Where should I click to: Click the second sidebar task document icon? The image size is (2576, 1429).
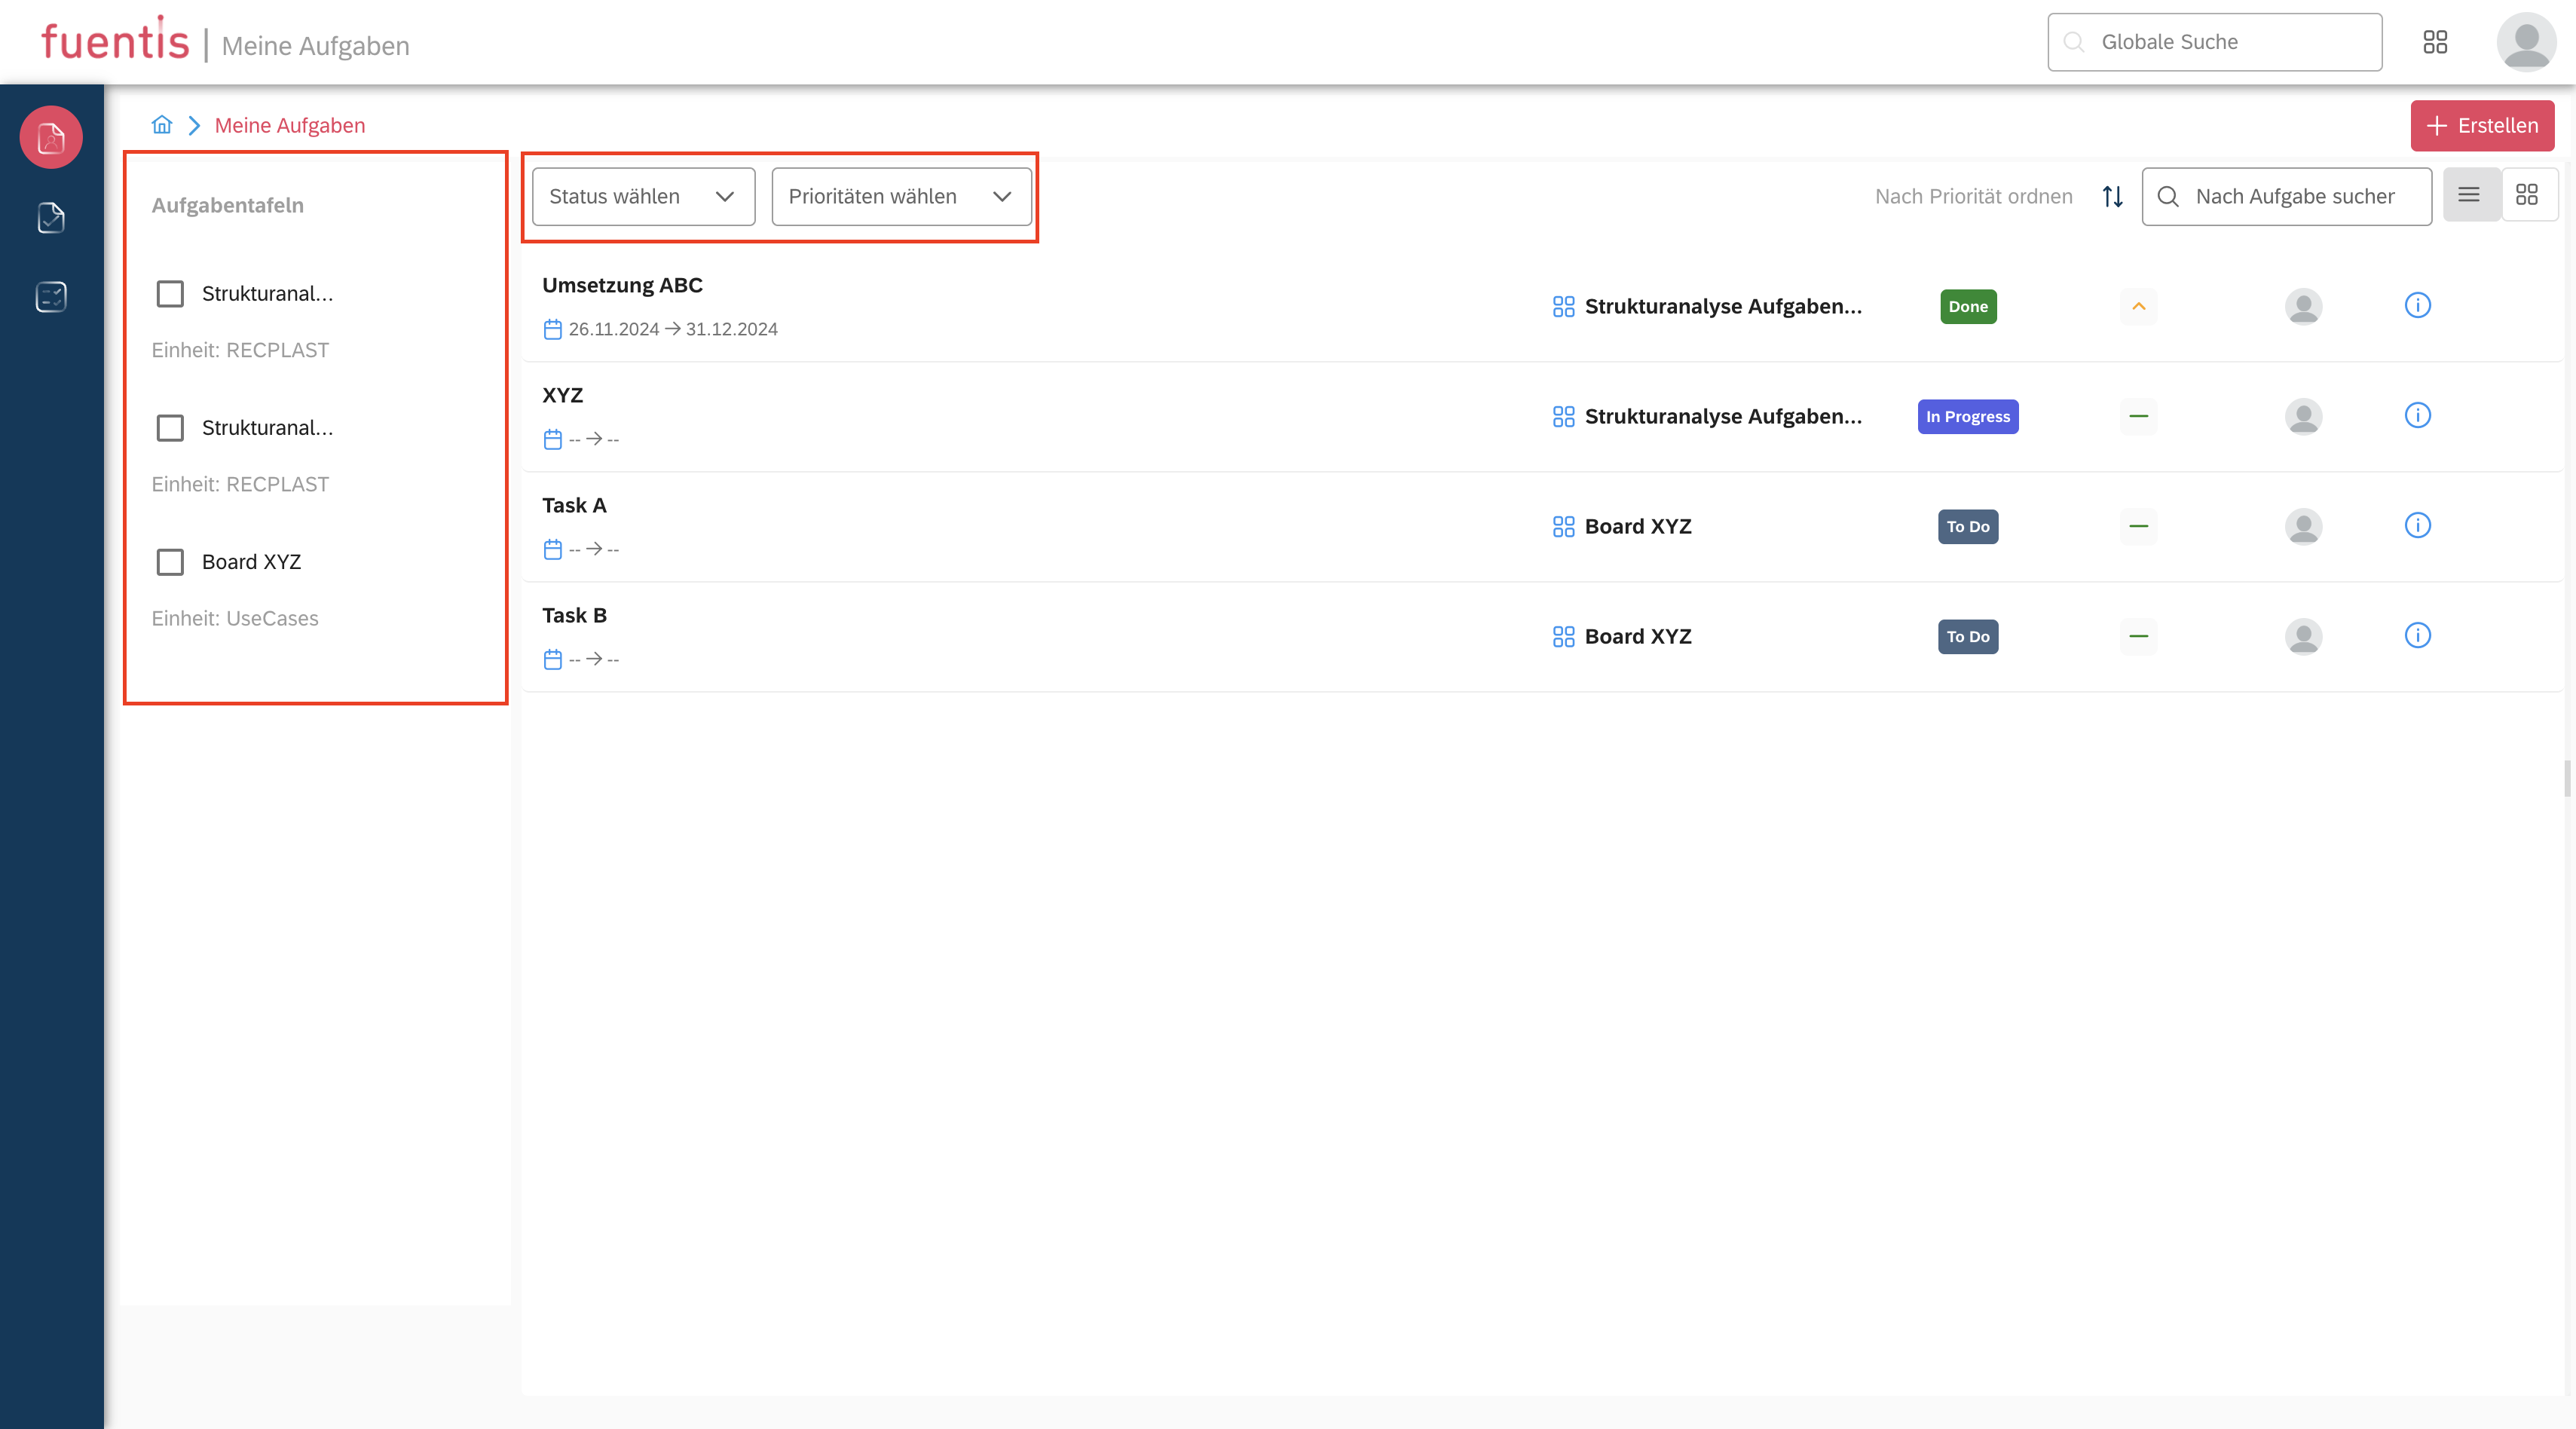coord(51,217)
